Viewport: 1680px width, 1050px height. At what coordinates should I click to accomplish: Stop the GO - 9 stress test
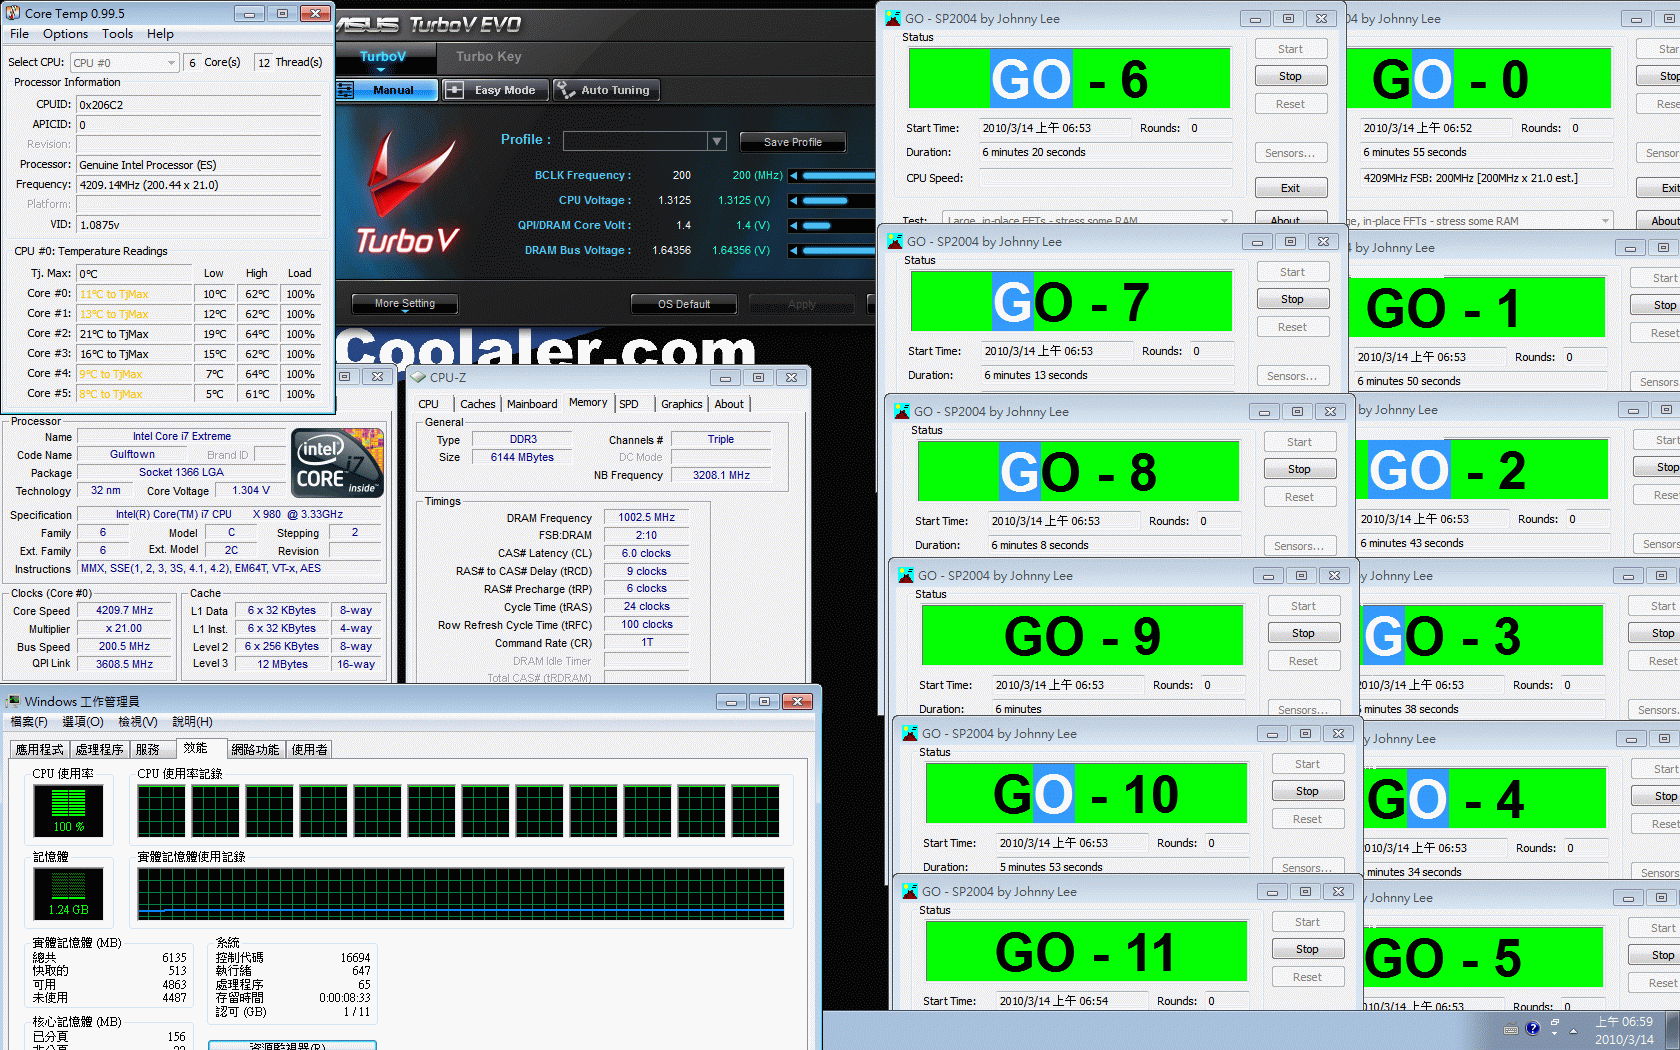pyautogui.click(x=1304, y=633)
